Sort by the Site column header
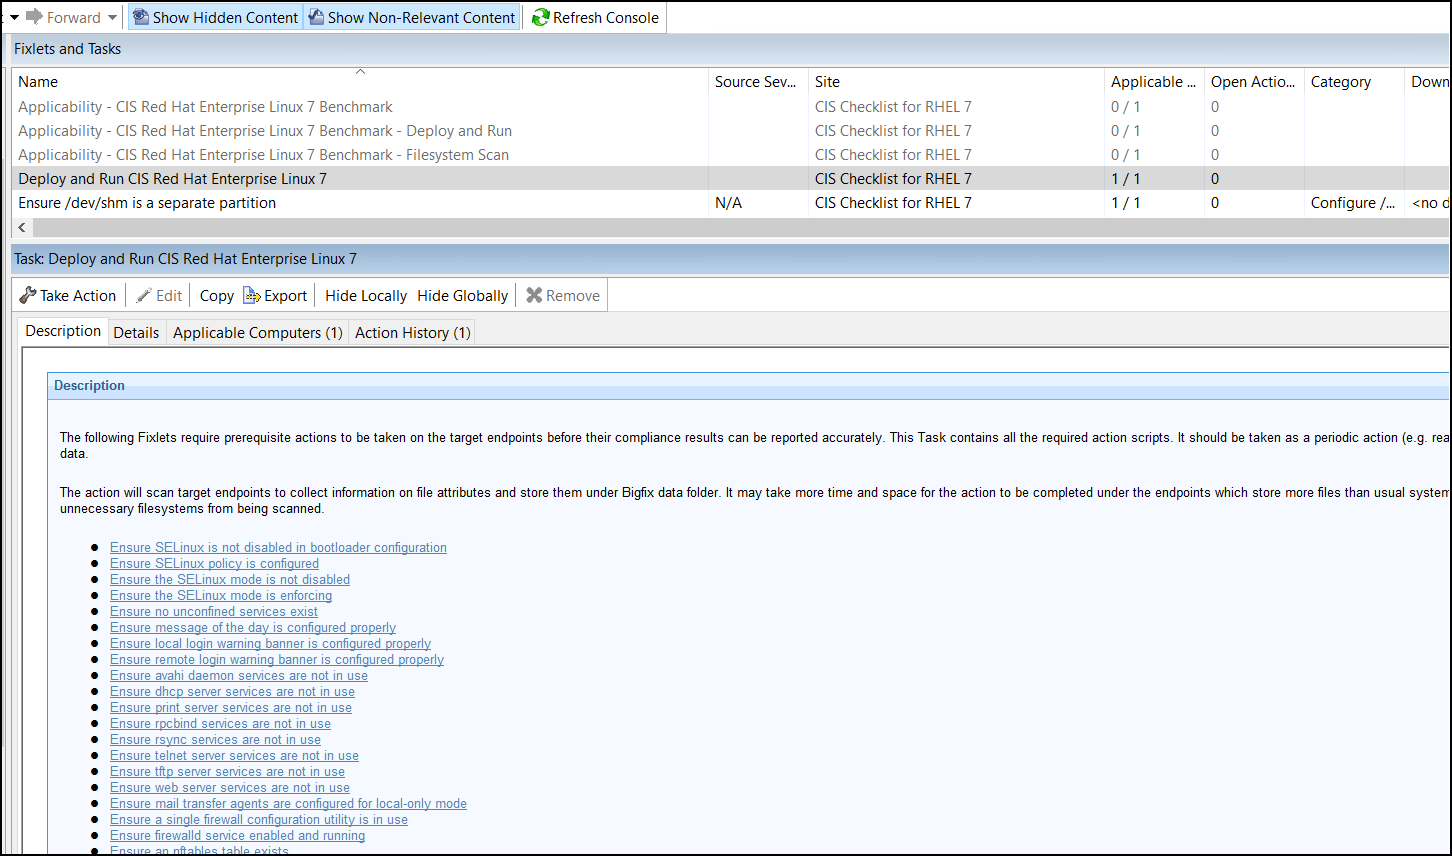The height and width of the screenshot is (856, 1452). 957,82
